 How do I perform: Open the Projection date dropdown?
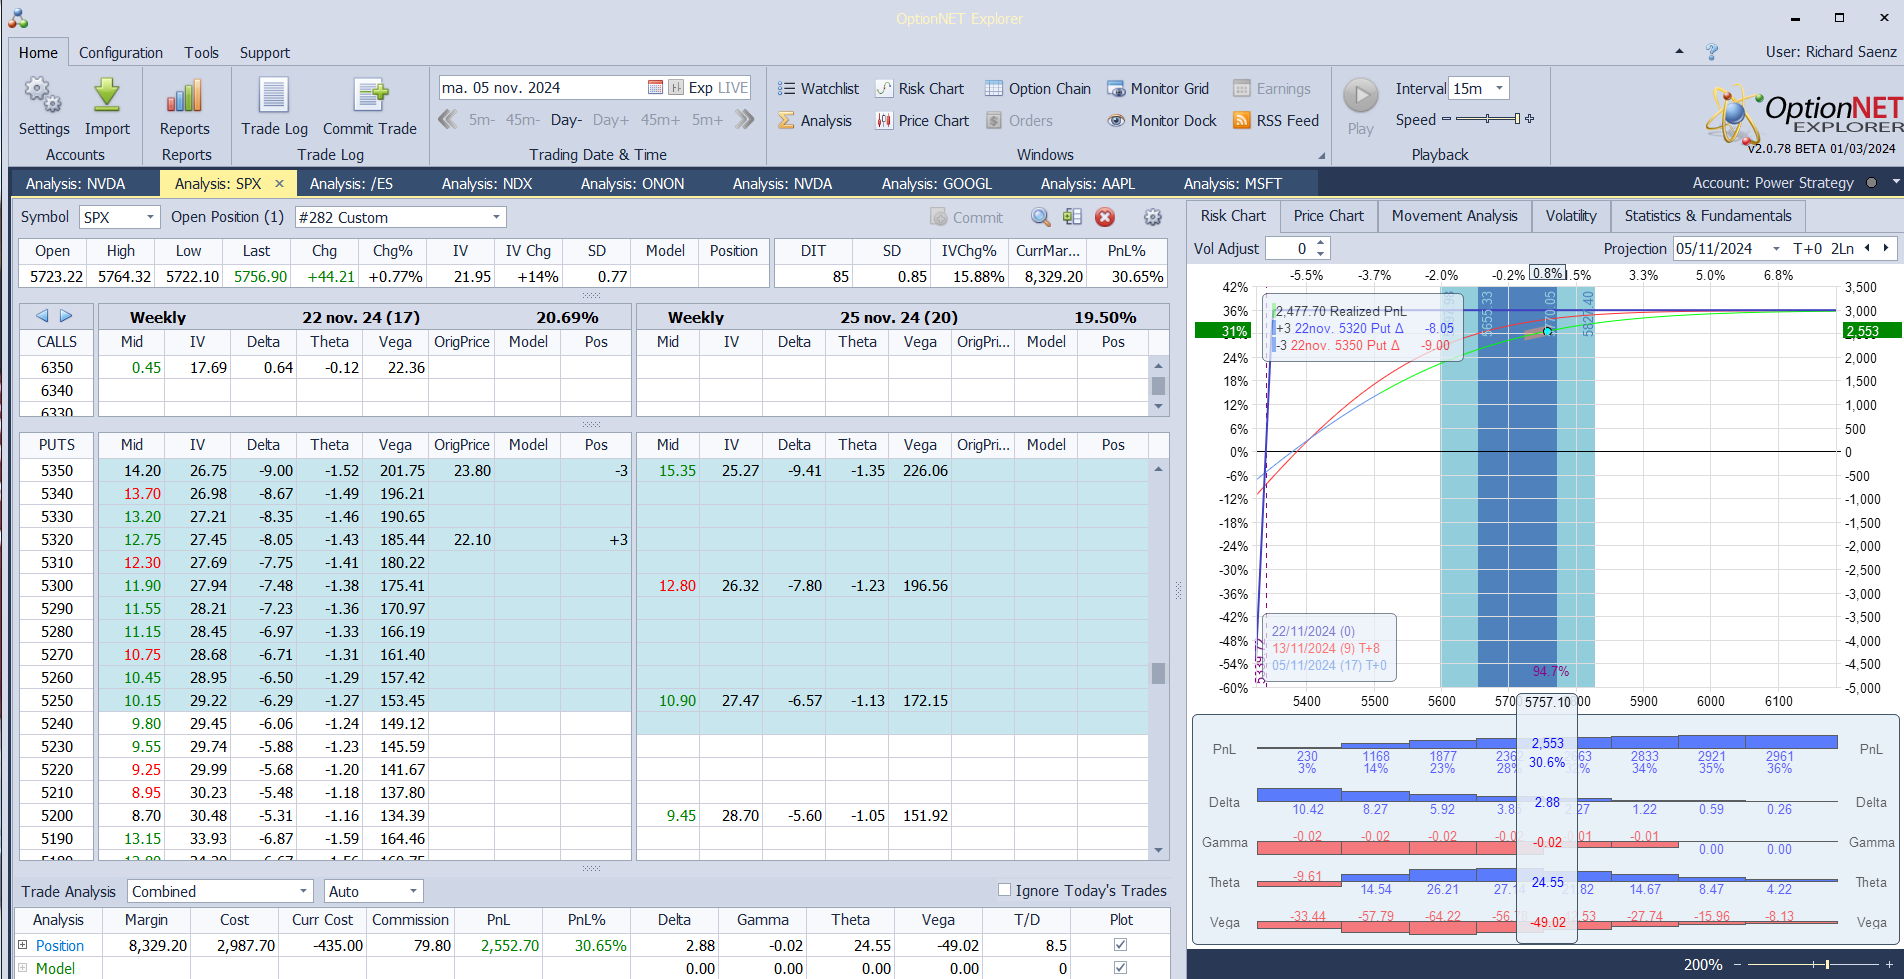[1776, 249]
